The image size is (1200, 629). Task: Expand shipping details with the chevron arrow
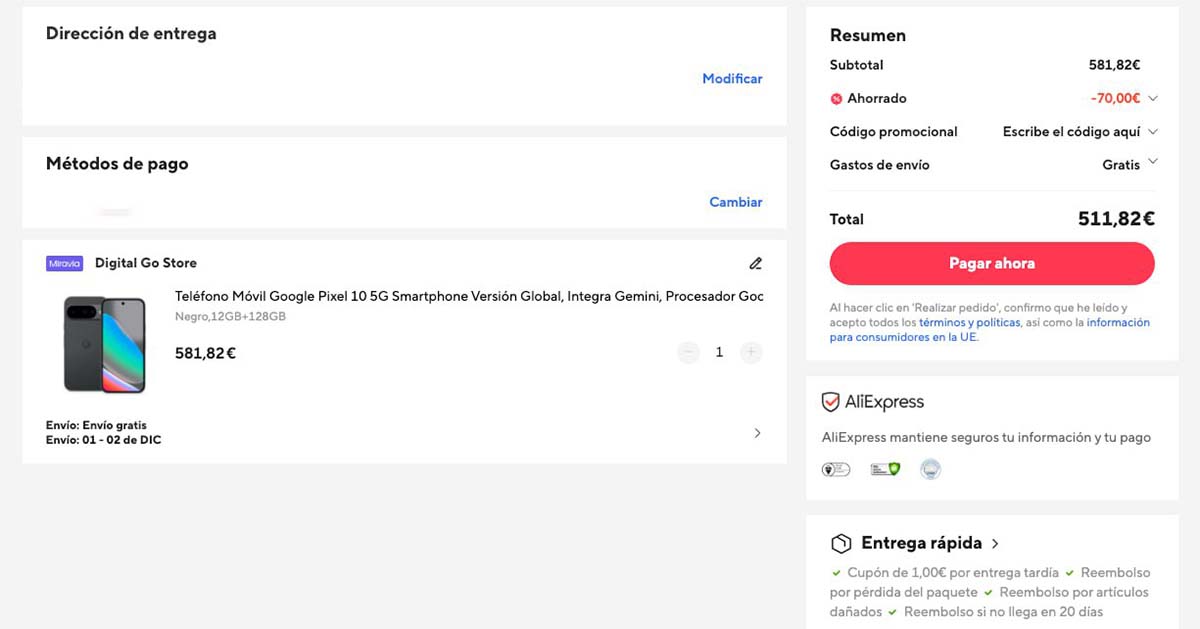click(757, 432)
